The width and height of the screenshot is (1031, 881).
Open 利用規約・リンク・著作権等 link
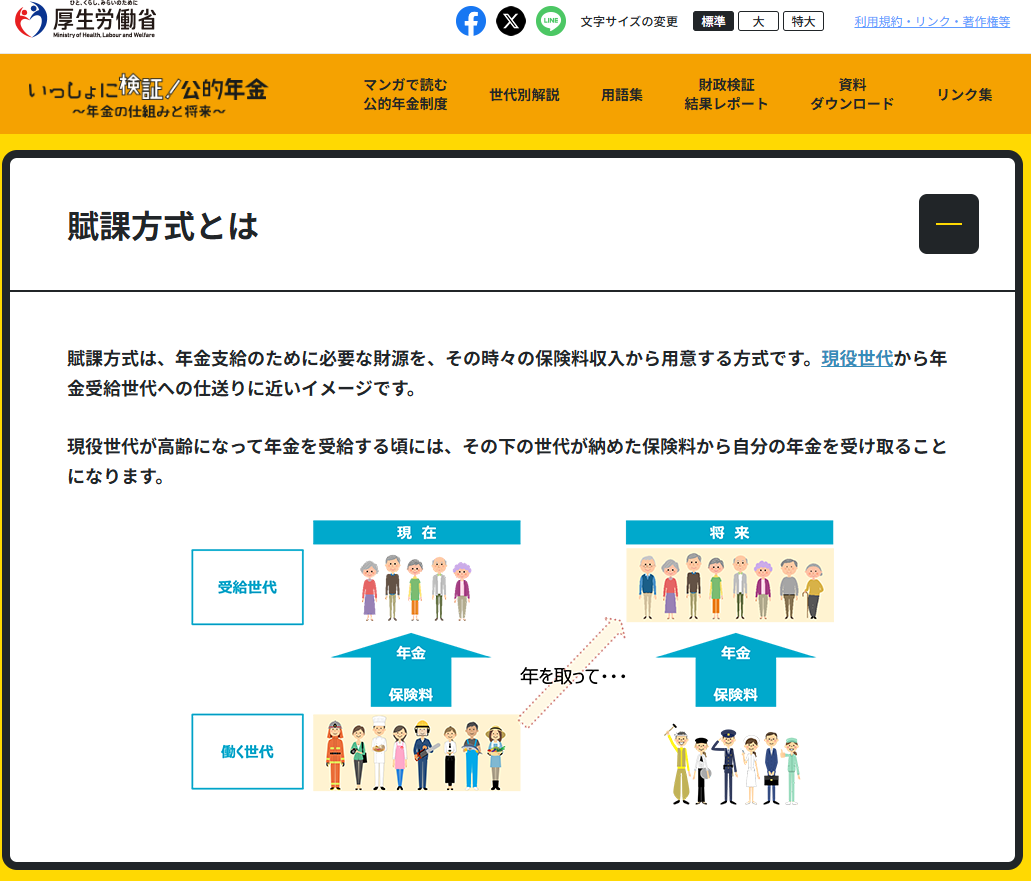coord(932,22)
